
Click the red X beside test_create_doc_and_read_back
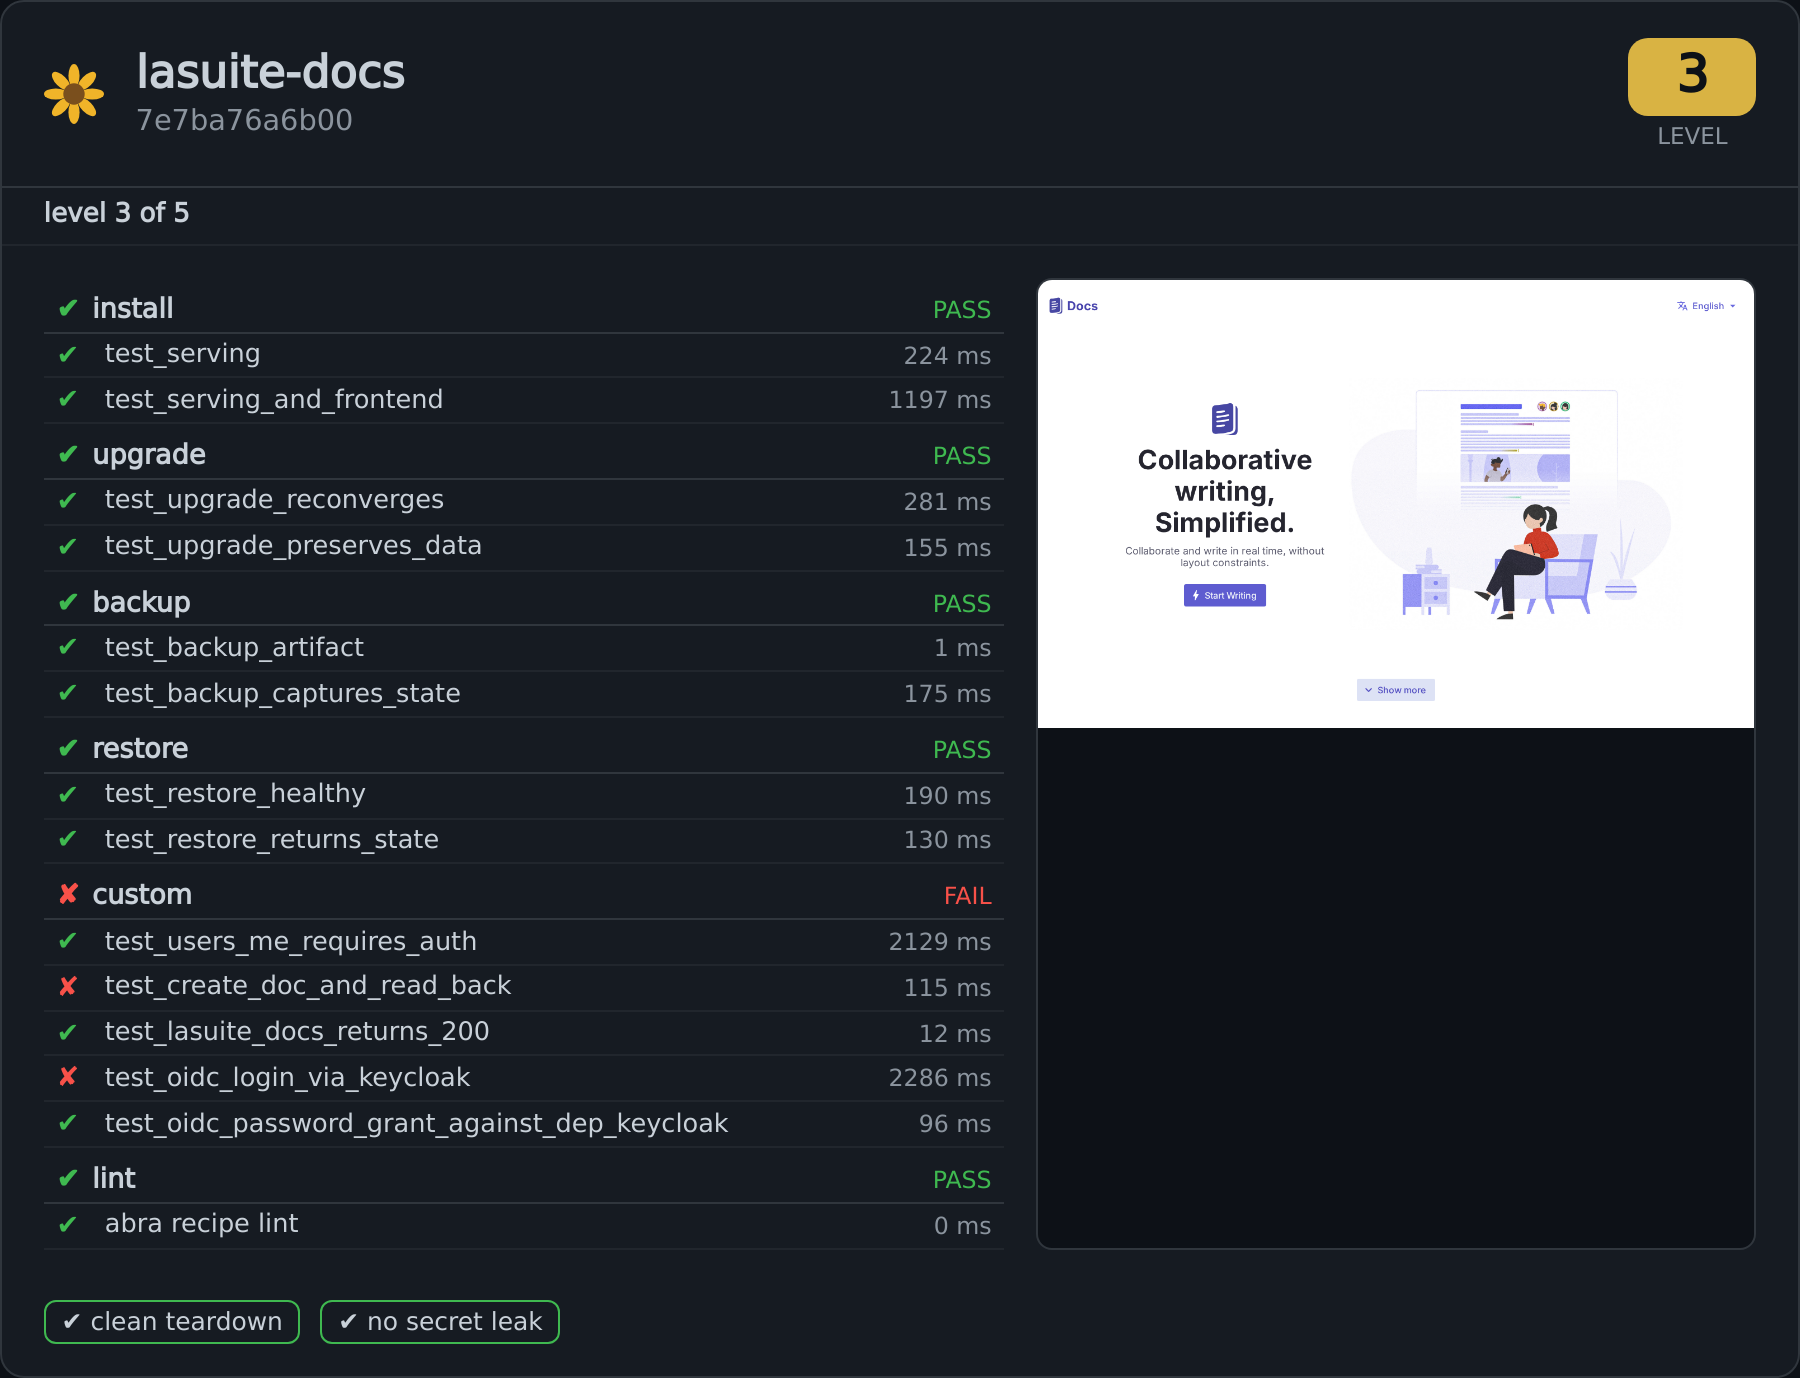(x=68, y=986)
